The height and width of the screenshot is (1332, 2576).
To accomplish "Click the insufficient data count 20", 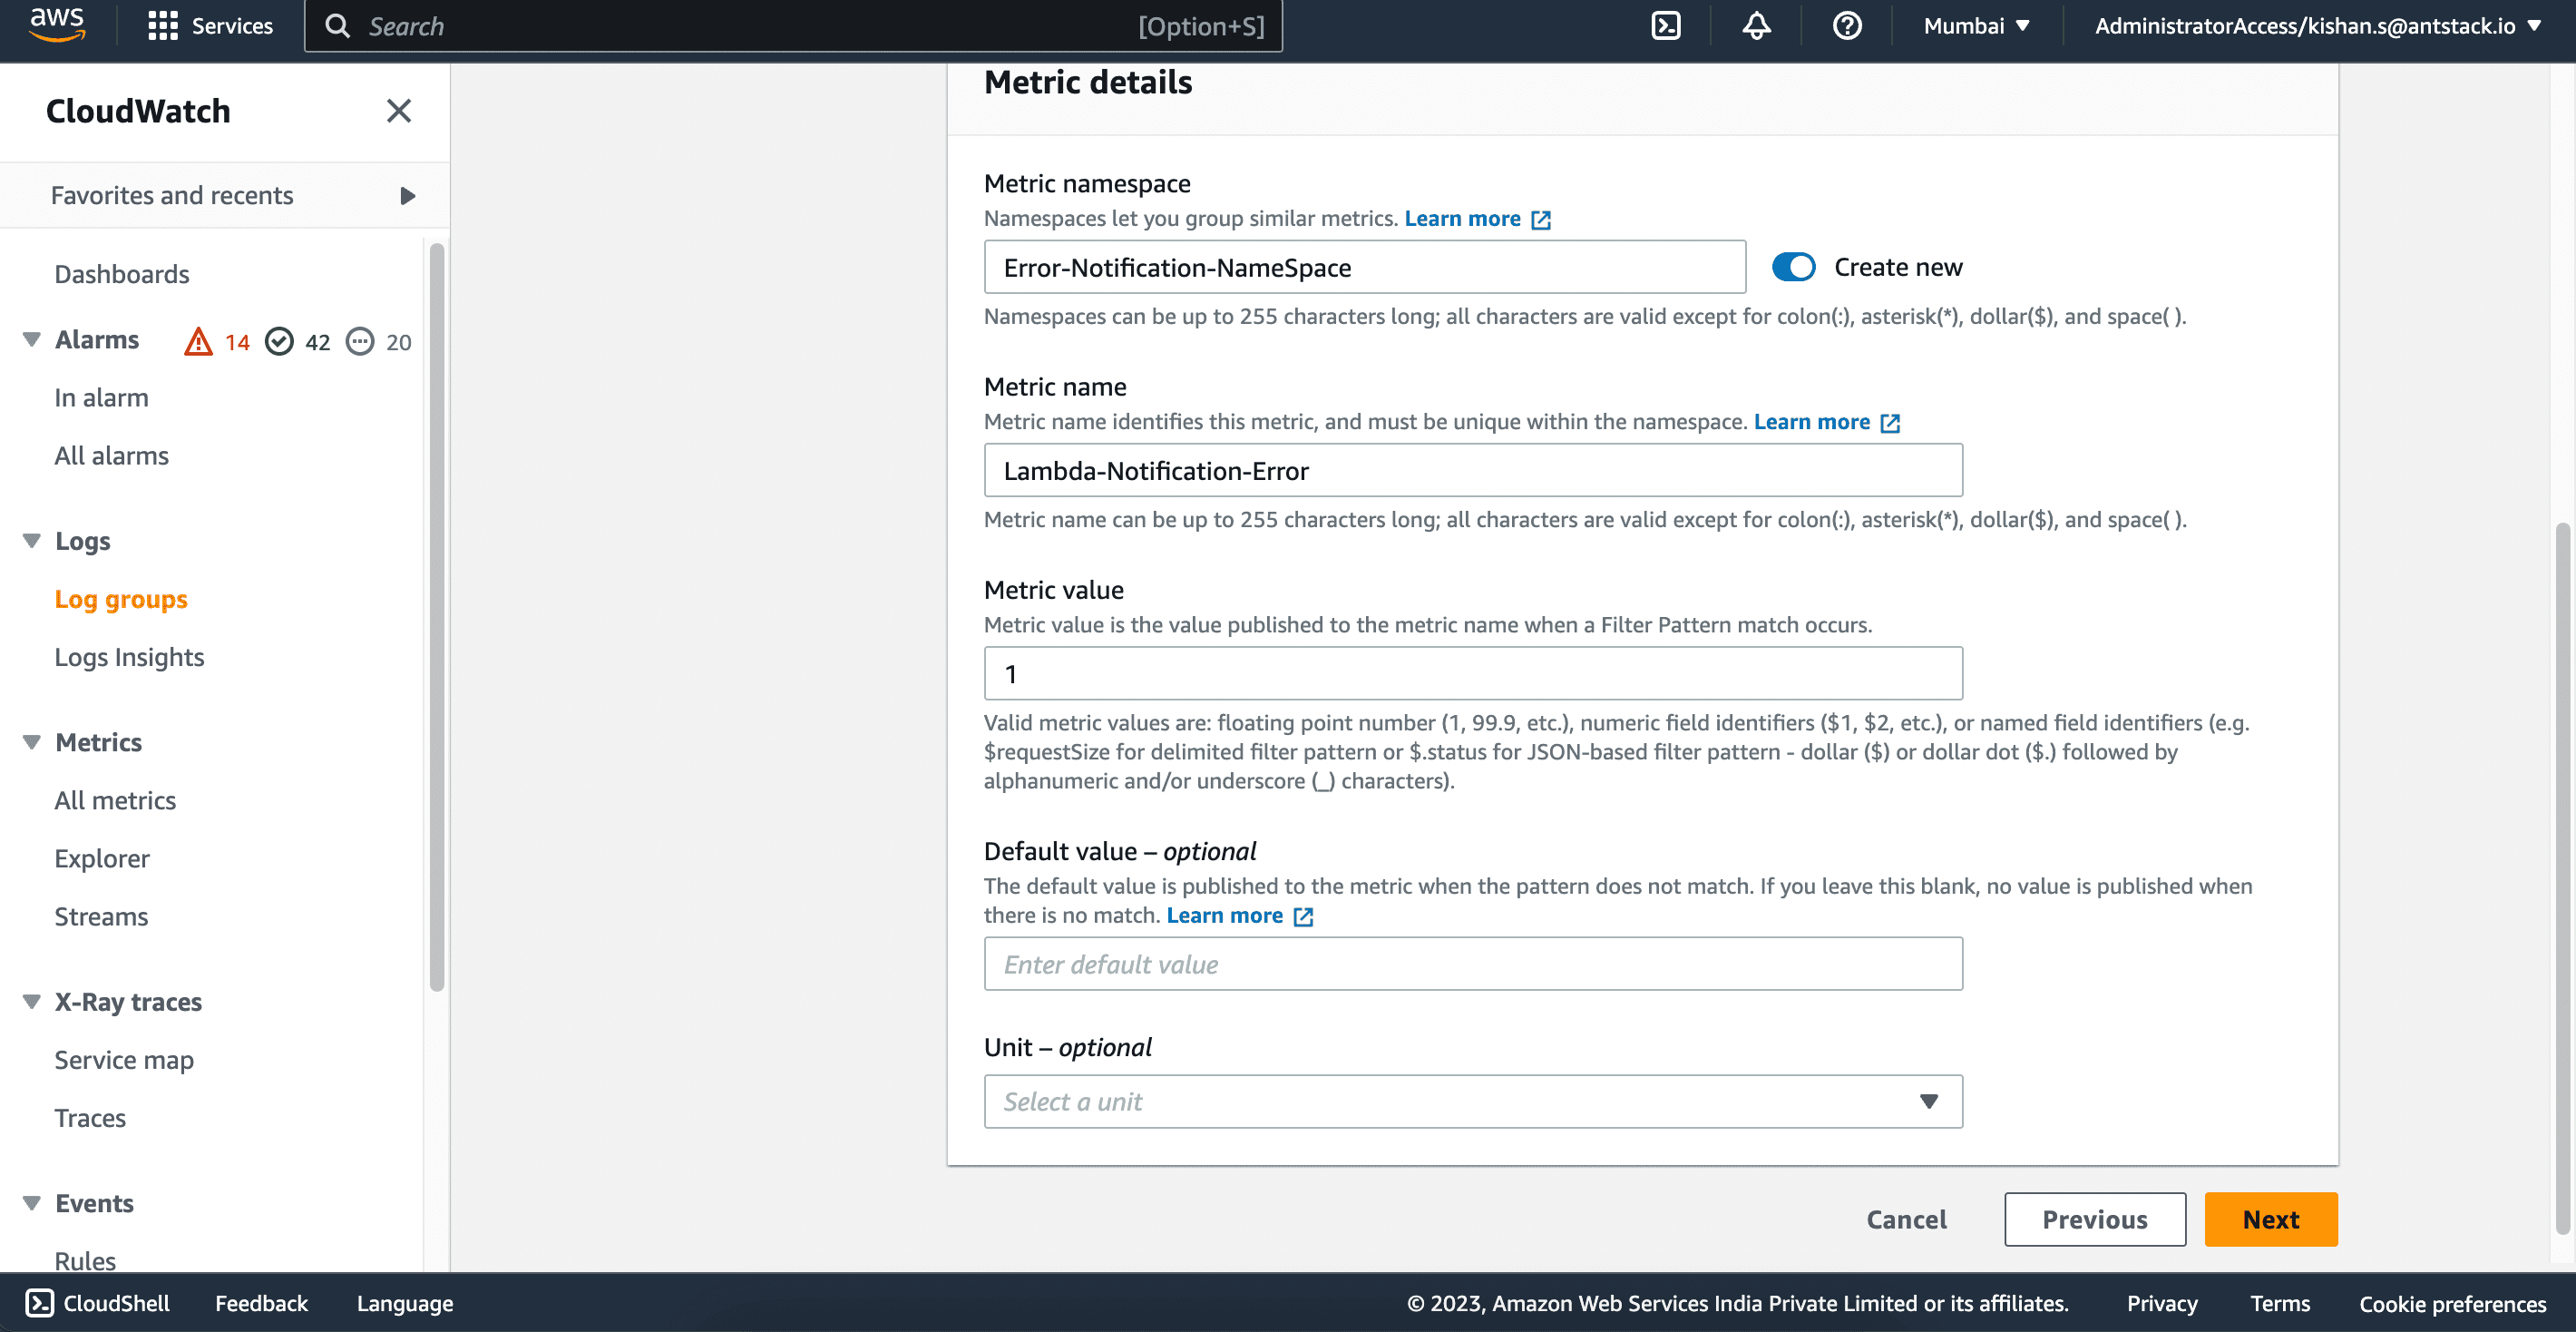I will pyautogui.click(x=398, y=342).
